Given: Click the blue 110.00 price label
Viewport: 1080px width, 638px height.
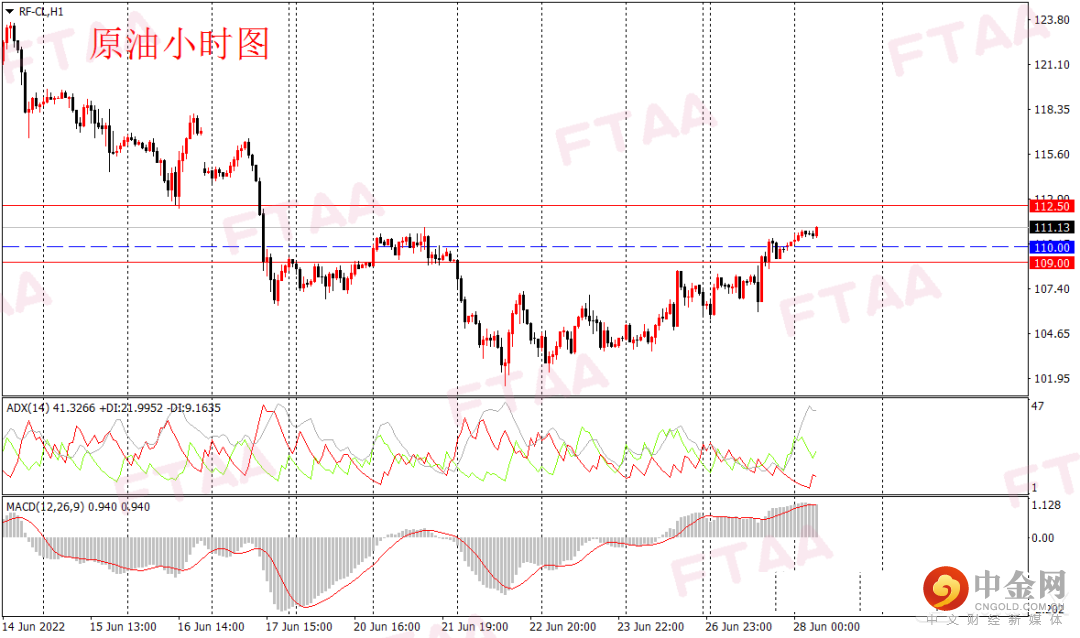Looking at the screenshot, I should (x=1051, y=246).
